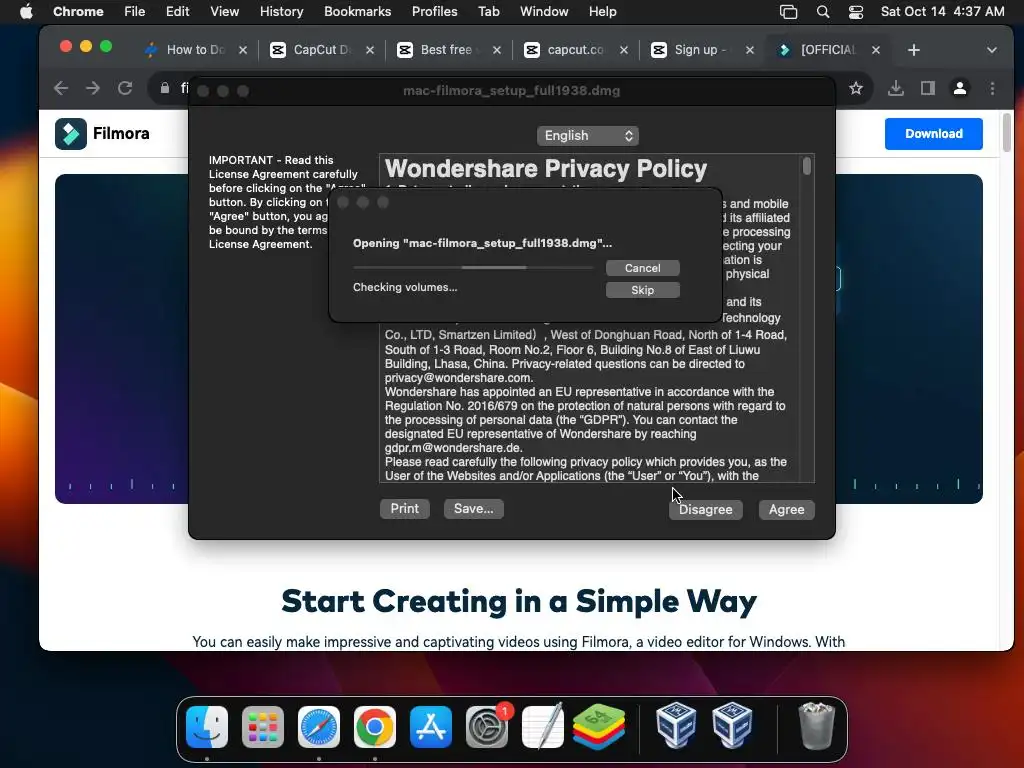Close the "CapCut D" tab

click(370, 50)
